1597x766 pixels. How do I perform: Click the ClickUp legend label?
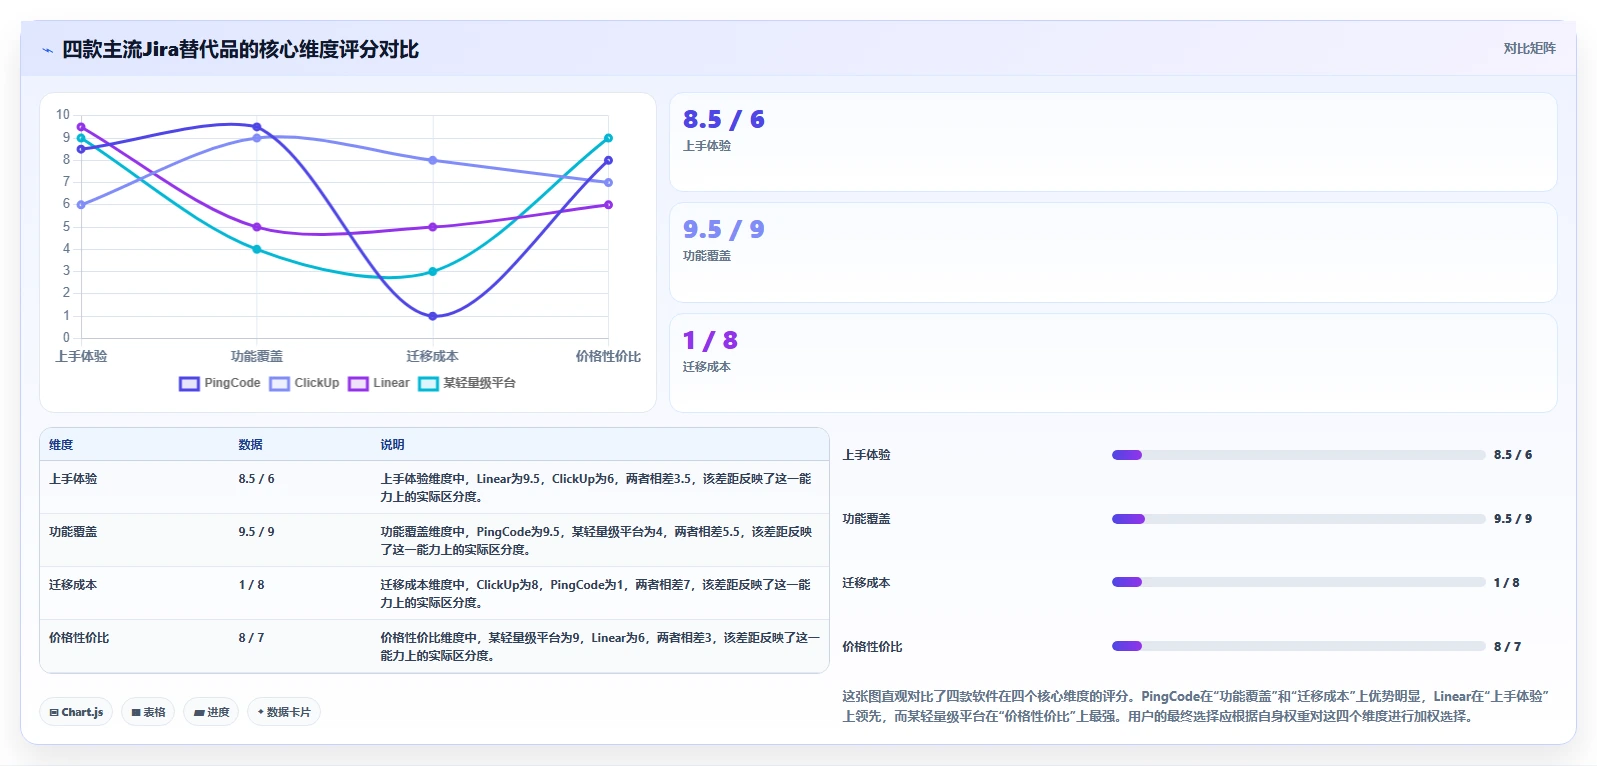[317, 383]
